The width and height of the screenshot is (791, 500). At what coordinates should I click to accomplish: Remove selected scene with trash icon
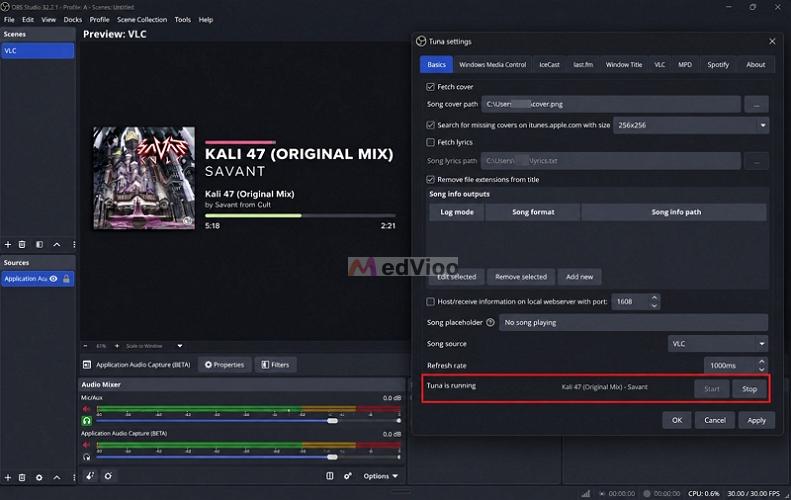click(22, 245)
